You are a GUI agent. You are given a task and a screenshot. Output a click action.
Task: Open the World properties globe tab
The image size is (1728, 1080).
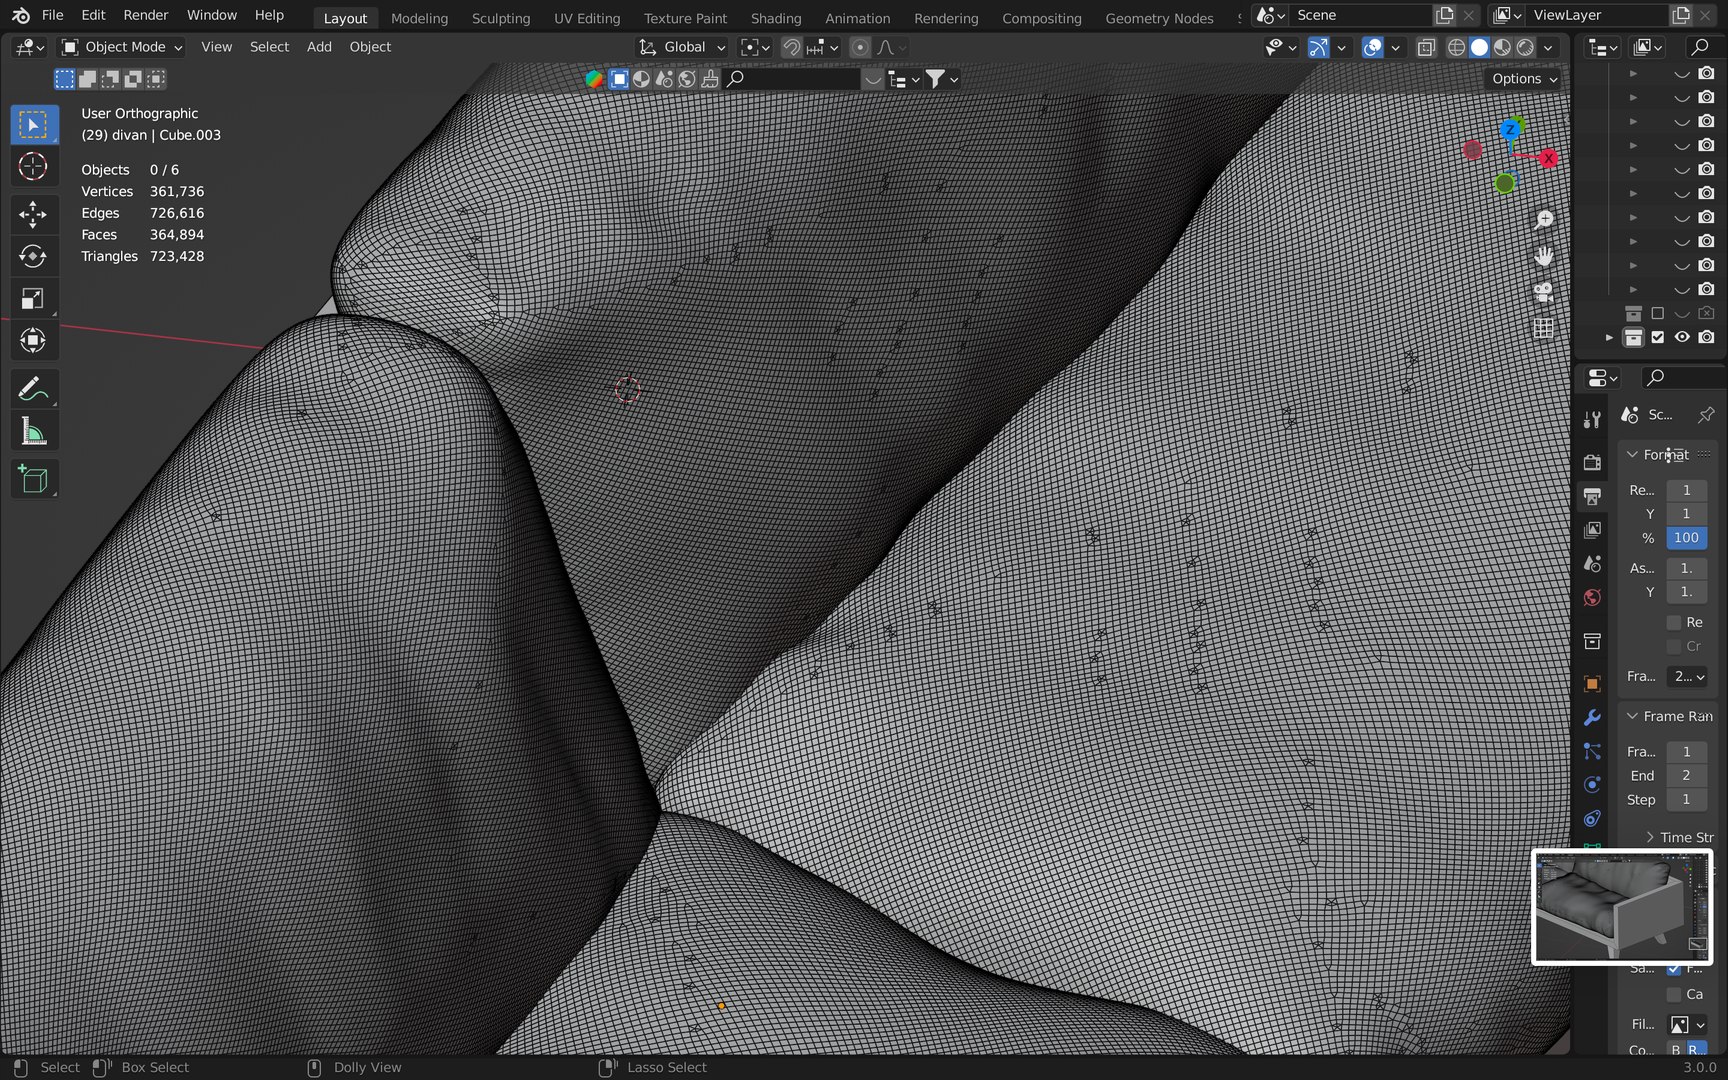pyautogui.click(x=1592, y=598)
